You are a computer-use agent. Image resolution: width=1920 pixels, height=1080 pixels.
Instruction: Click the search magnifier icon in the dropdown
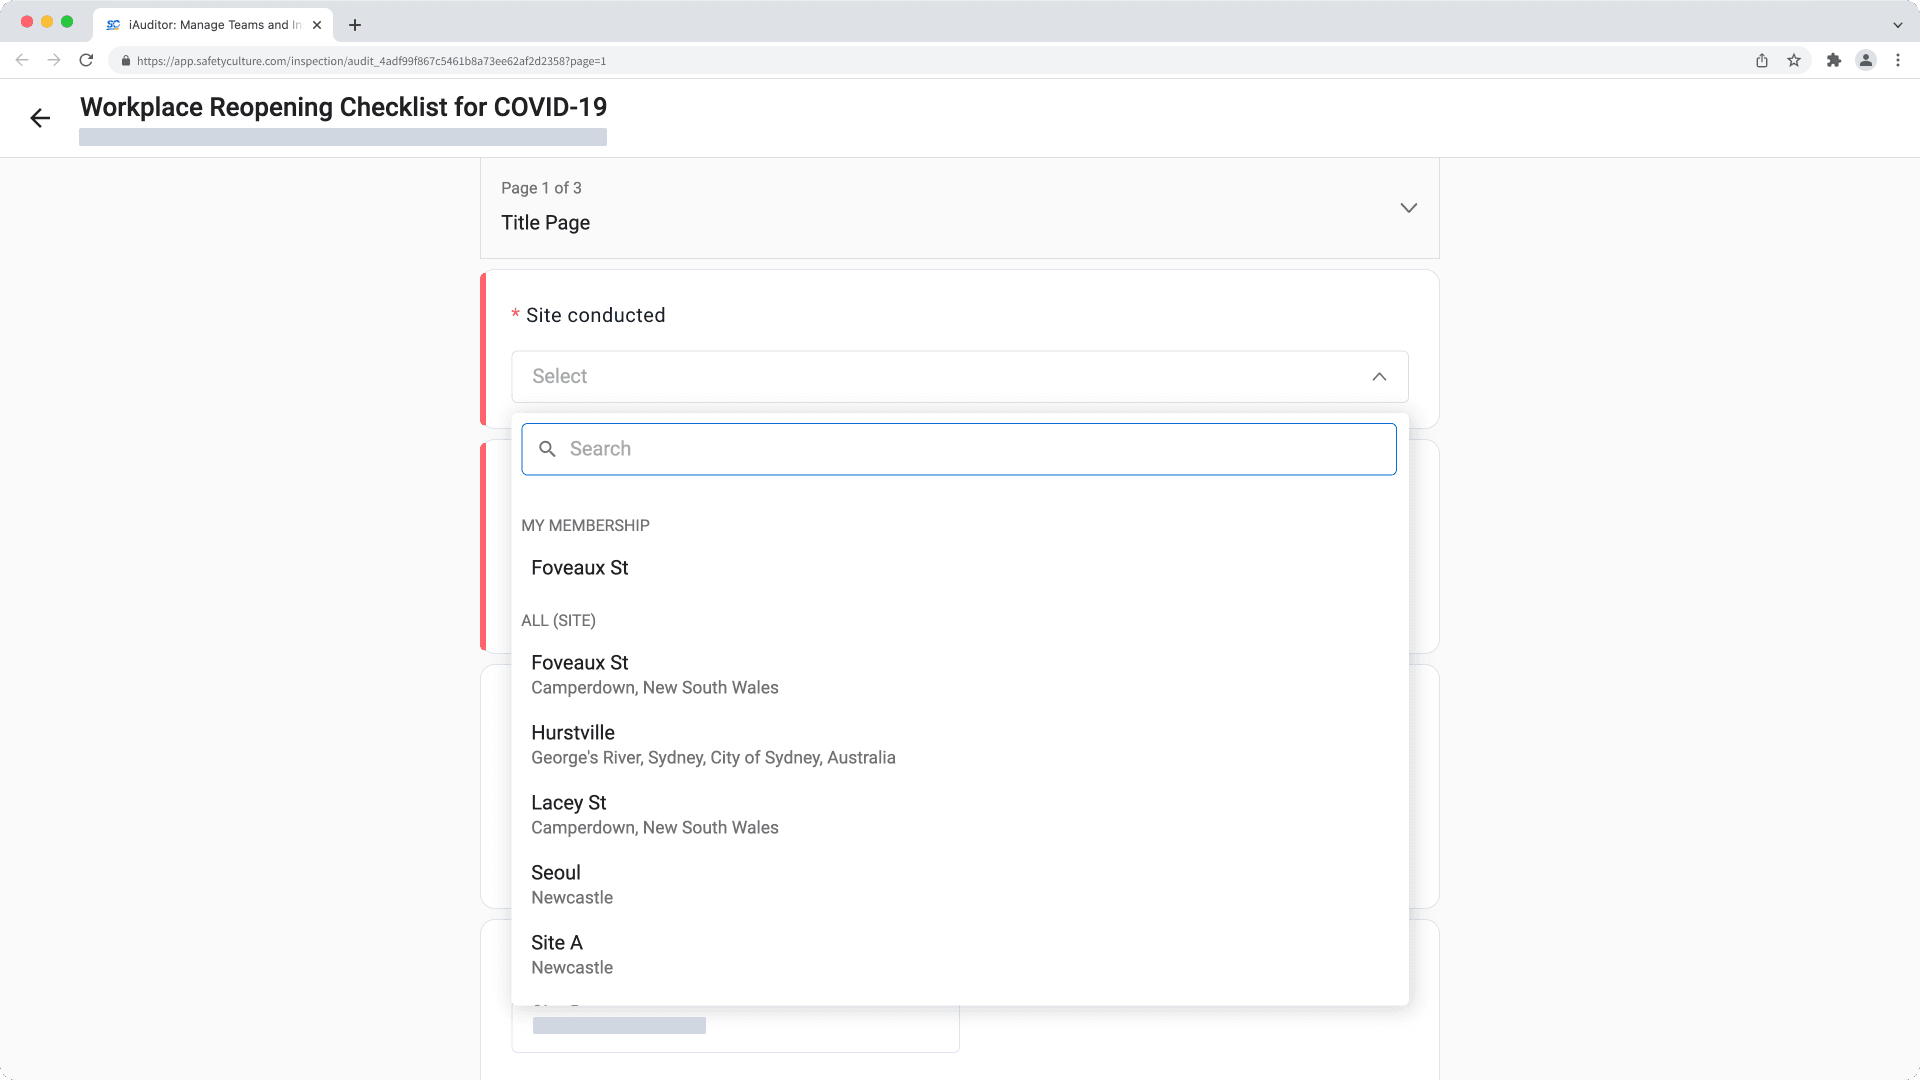(548, 449)
